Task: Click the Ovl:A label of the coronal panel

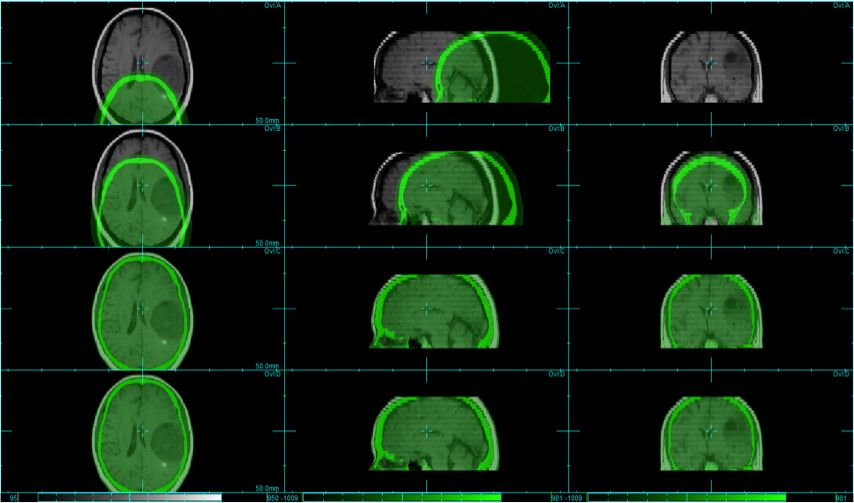Action: (x=842, y=5)
